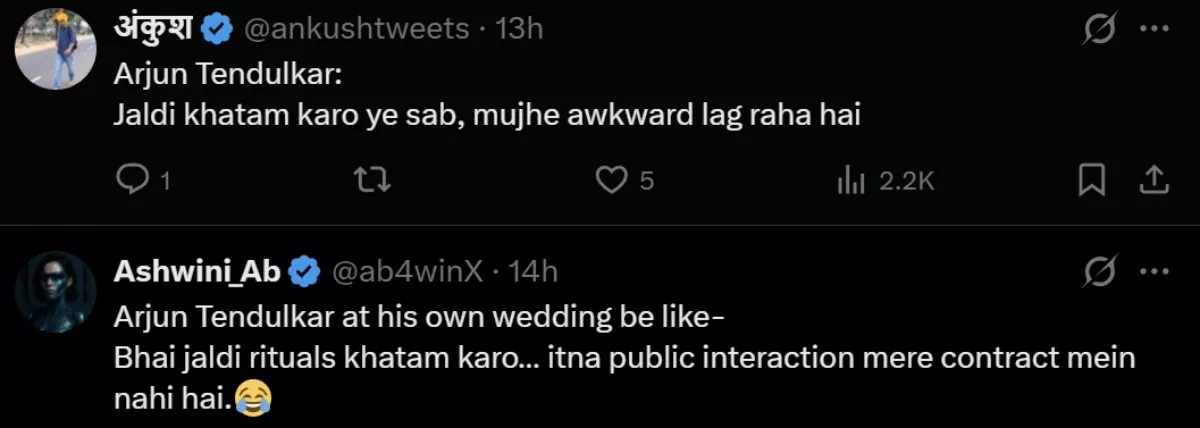
Task: Click the Ashwini_Ab display name
Action: pos(198,270)
